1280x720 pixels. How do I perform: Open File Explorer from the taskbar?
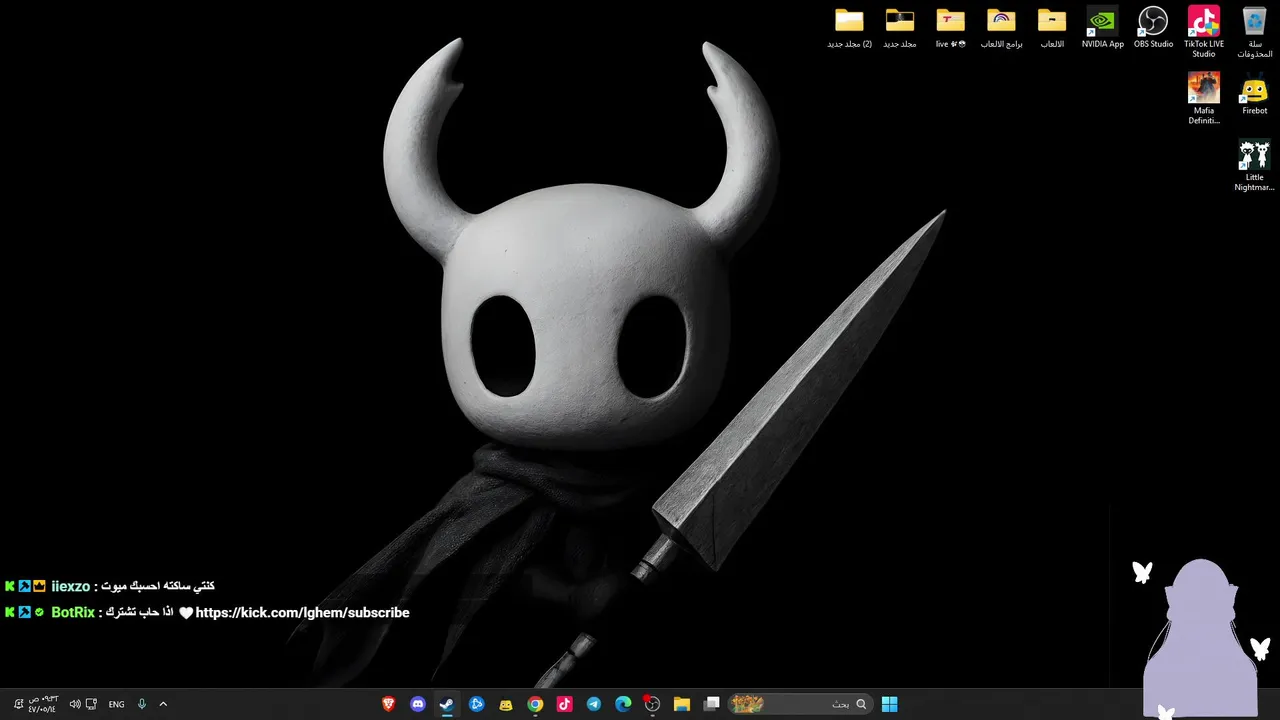click(682, 704)
